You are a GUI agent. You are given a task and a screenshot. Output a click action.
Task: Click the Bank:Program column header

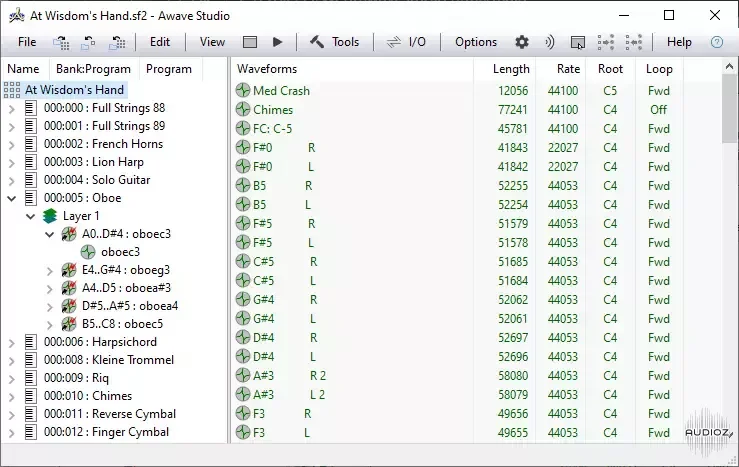click(x=93, y=69)
